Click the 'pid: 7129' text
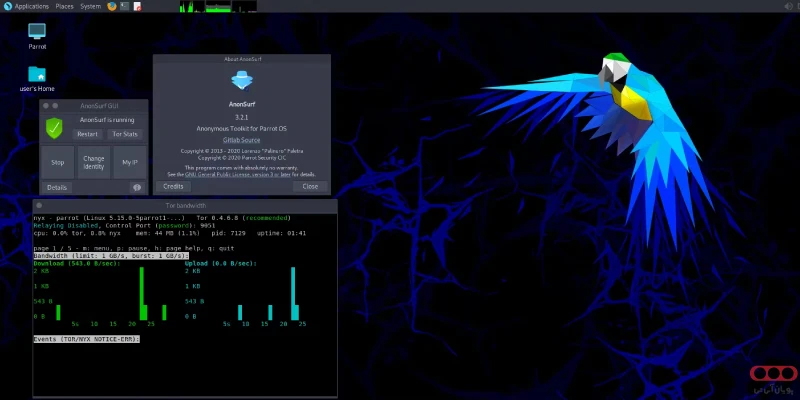This screenshot has width=800, height=400. (x=227, y=233)
